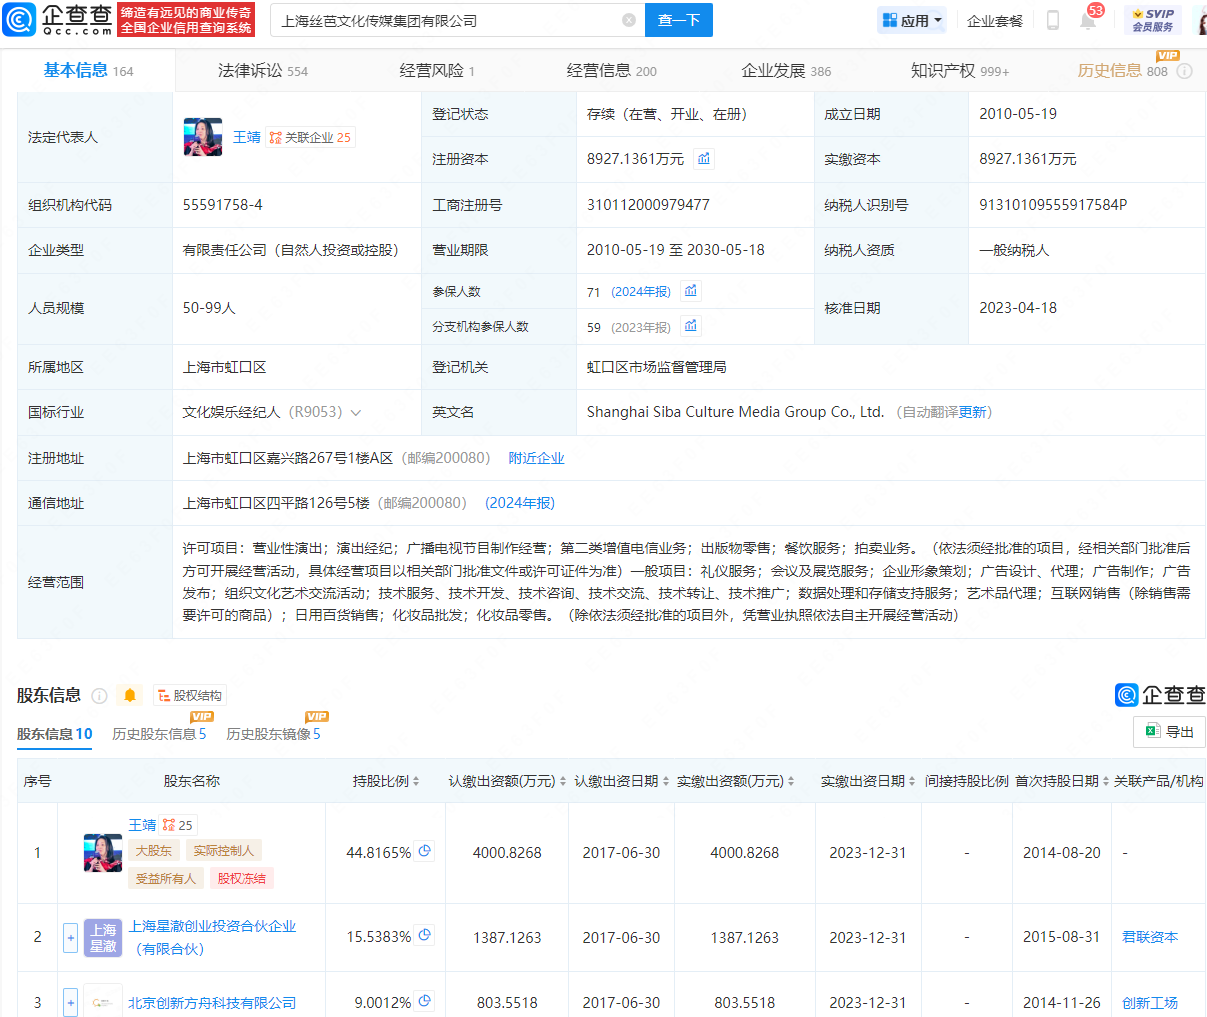This screenshot has width=1207, height=1017.
Task: Expand the 文化娱乐经纪人 industry chevron
Action: [356, 413]
